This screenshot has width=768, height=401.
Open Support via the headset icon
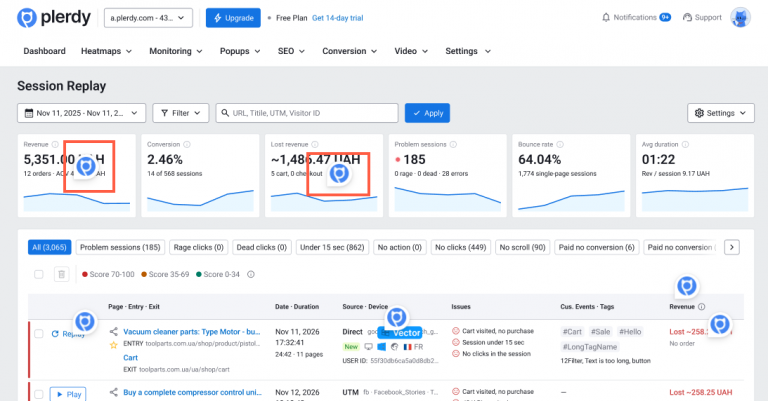pos(687,18)
